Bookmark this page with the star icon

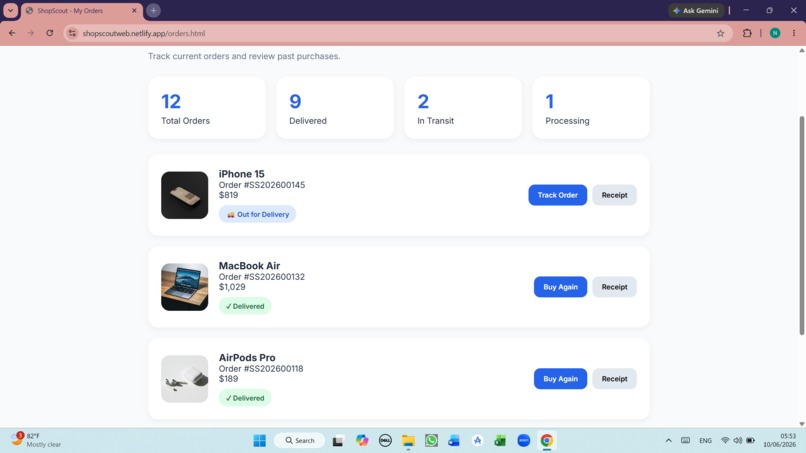[720, 33]
